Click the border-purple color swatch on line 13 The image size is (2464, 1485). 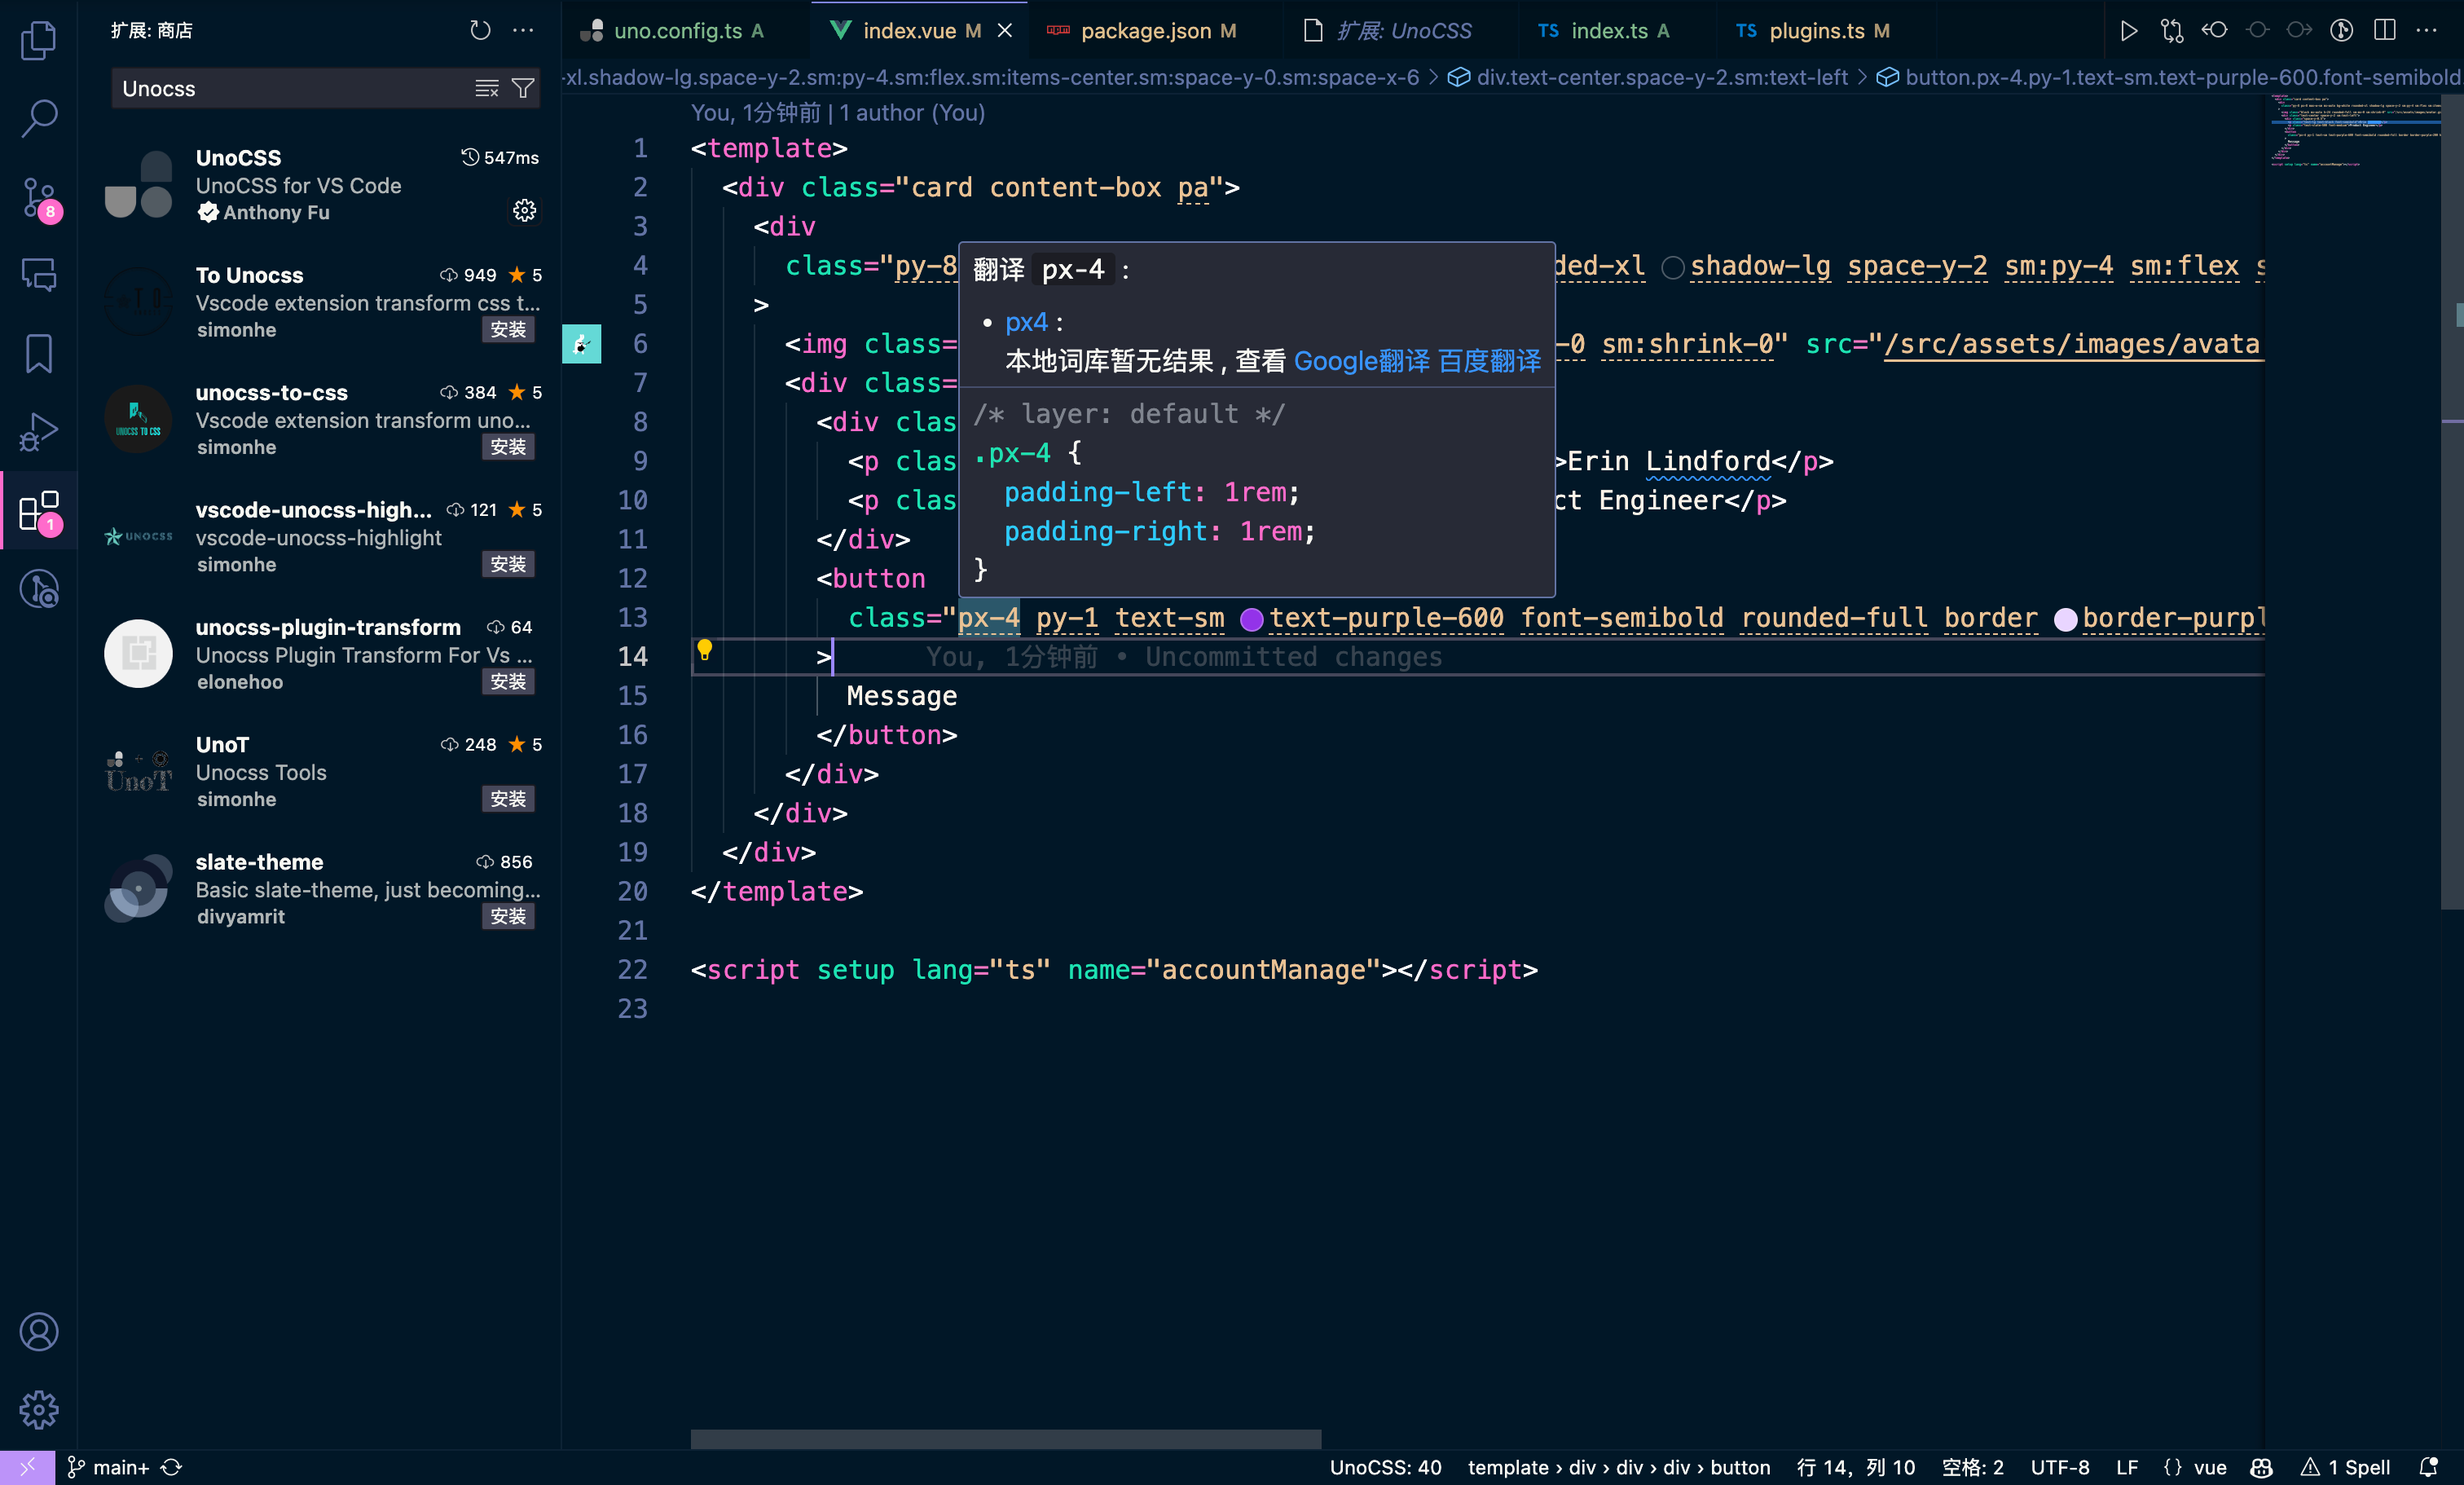point(2065,619)
